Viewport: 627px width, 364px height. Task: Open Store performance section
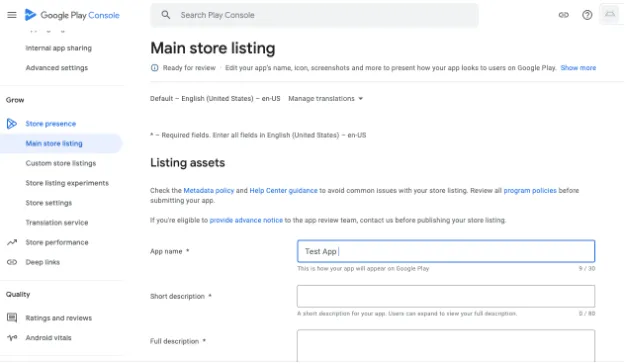tap(57, 242)
